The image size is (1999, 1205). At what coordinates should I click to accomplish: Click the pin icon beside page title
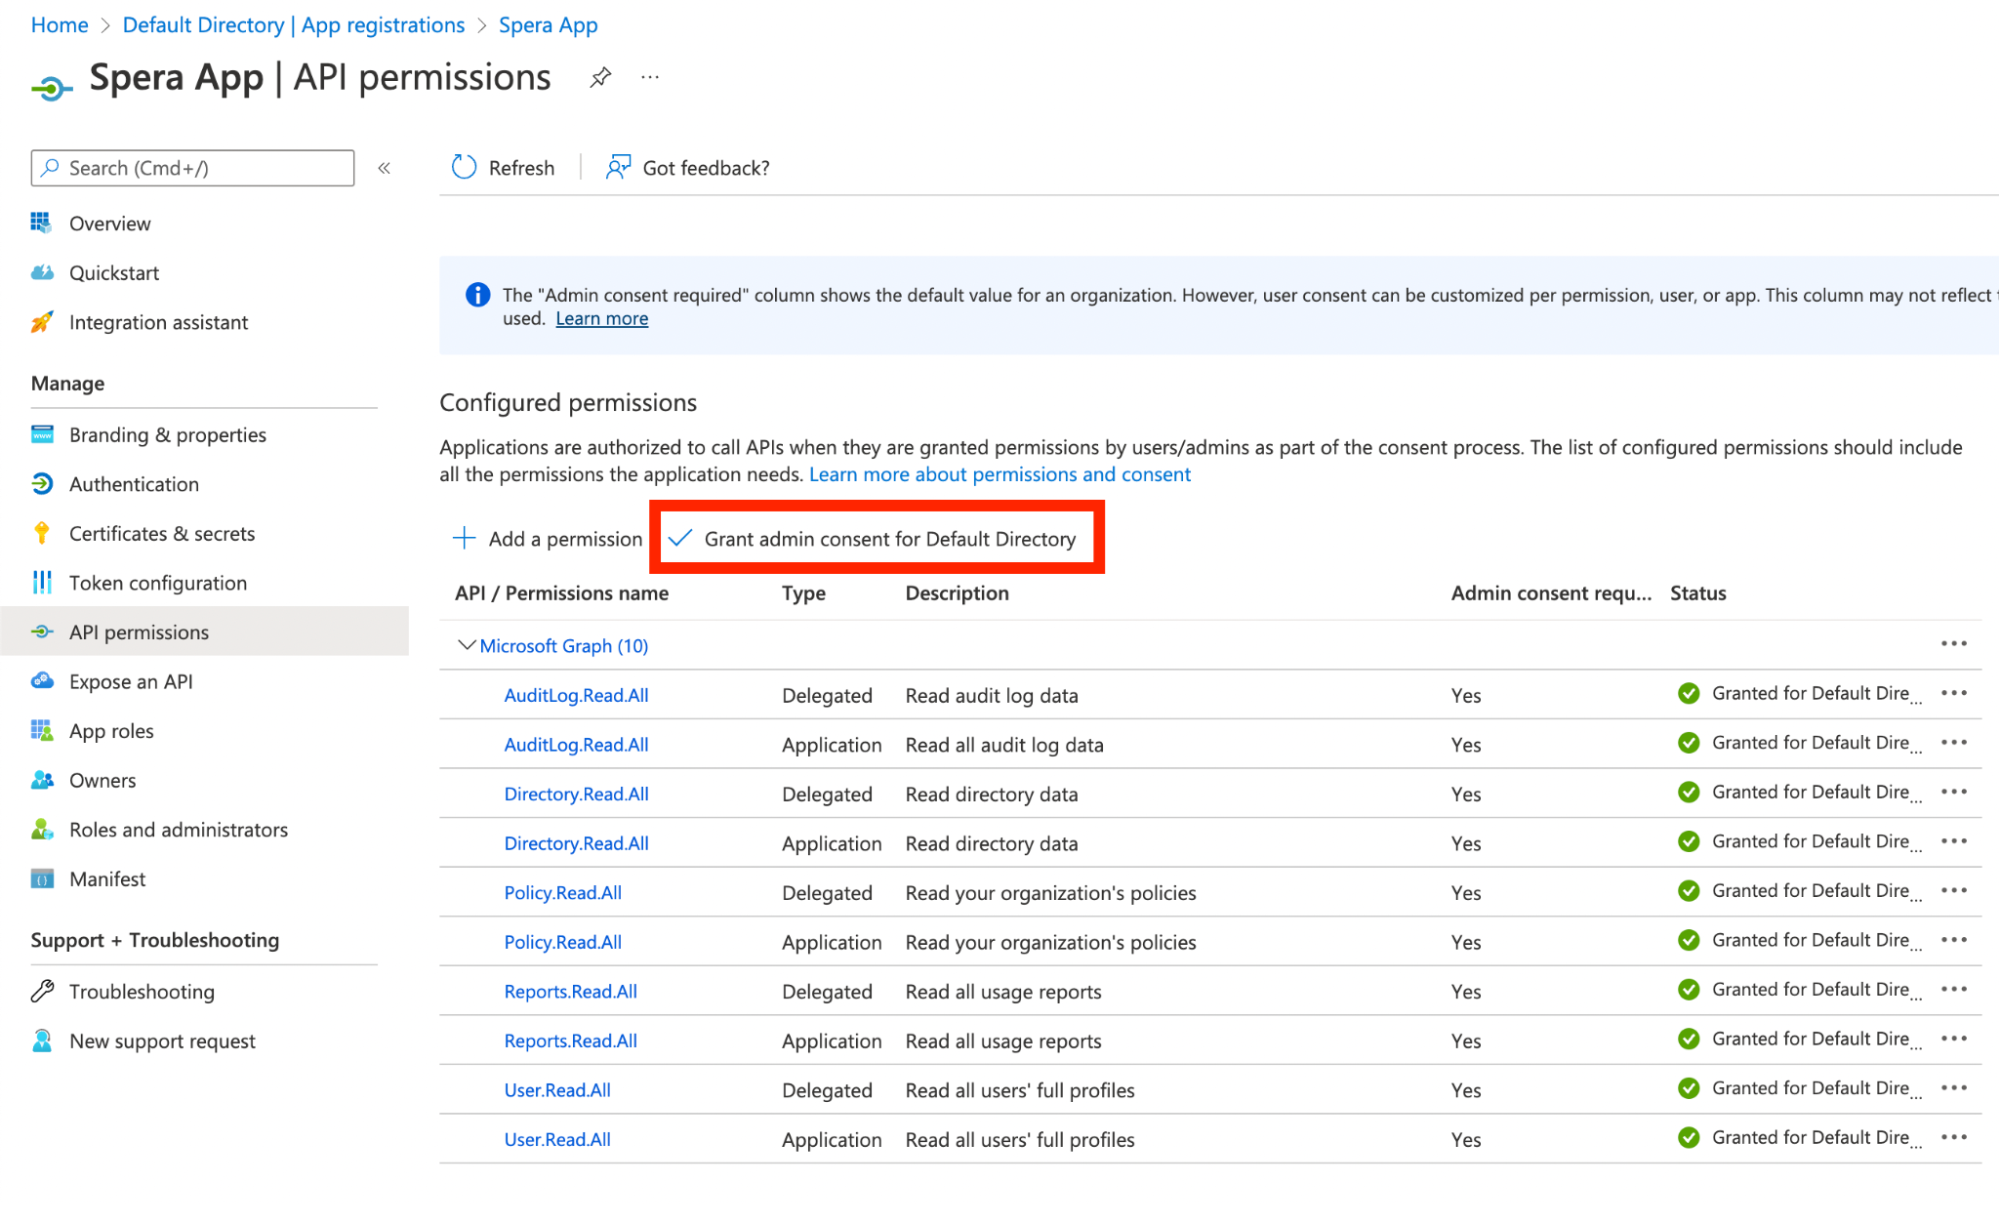pyautogui.click(x=600, y=77)
